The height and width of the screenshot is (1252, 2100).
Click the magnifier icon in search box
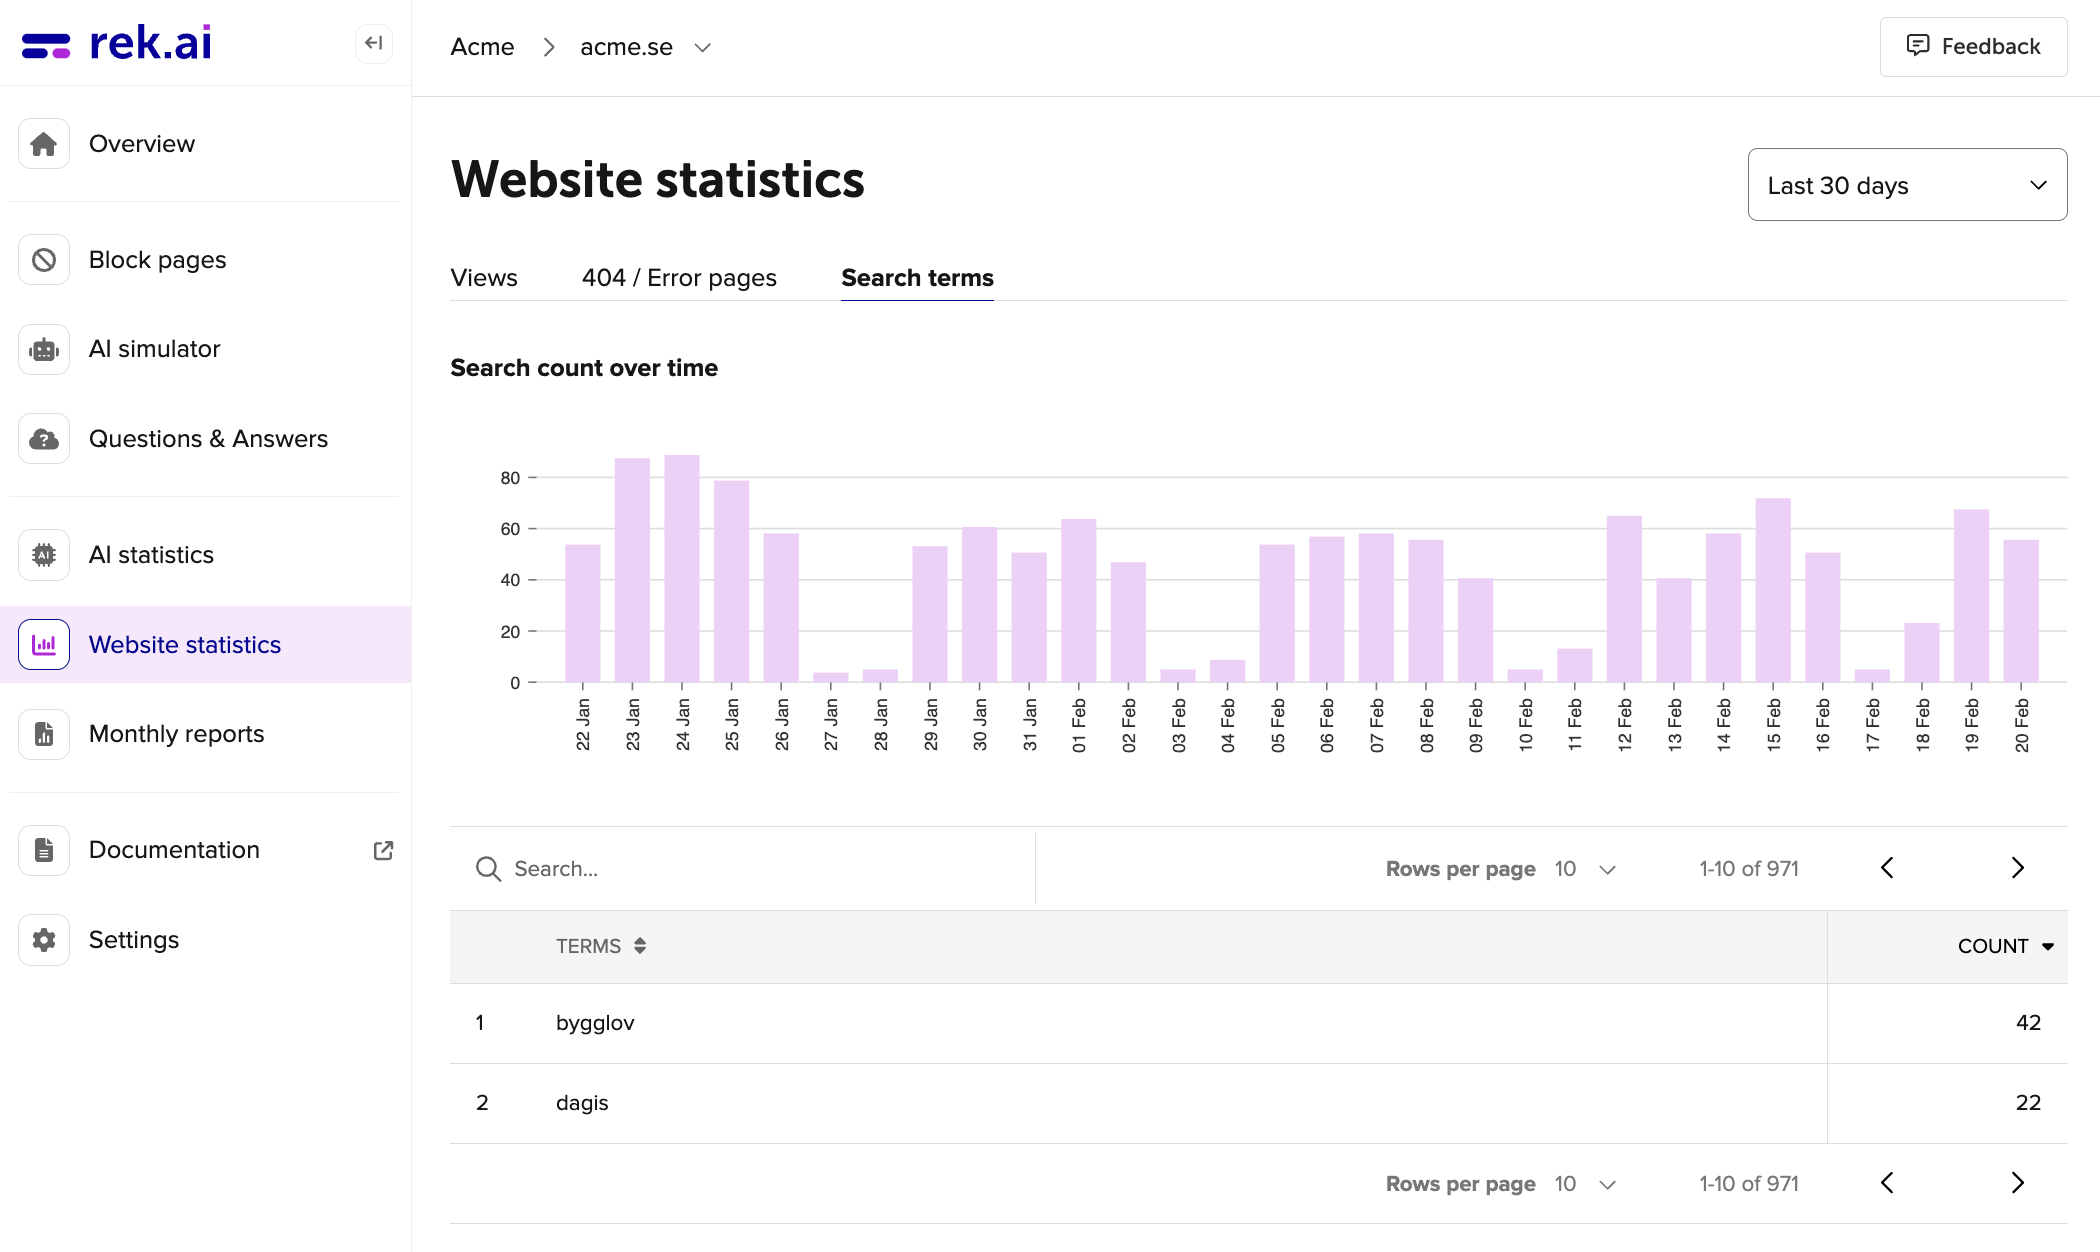click(488, 869)
